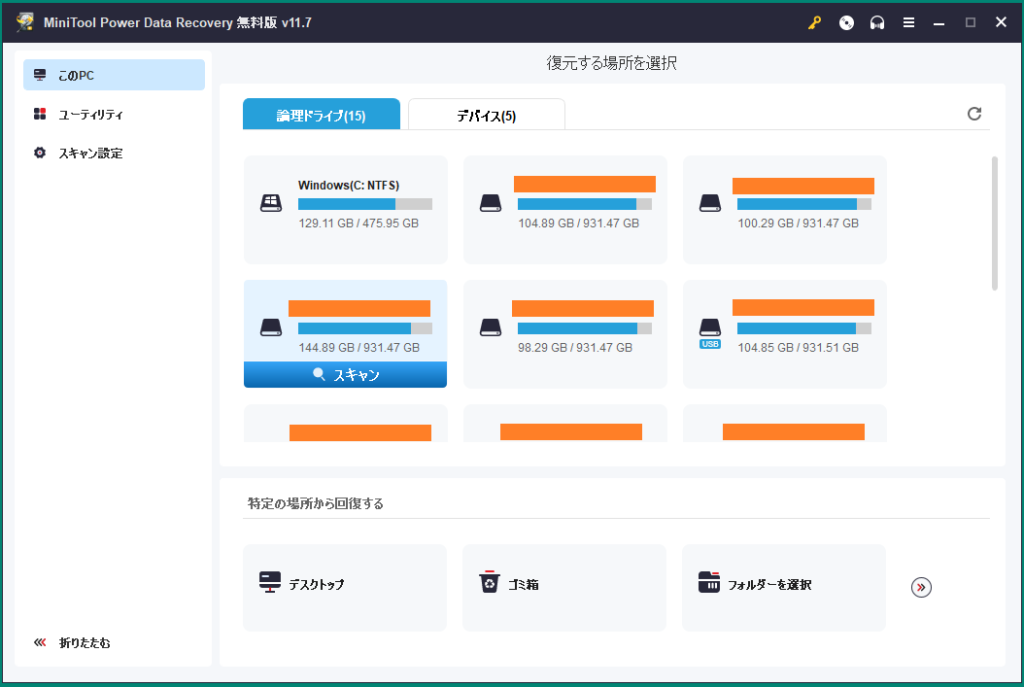This screenshot has width=1024, height=687.
Task: Open support via the headset icon
Action: [877, 22]
